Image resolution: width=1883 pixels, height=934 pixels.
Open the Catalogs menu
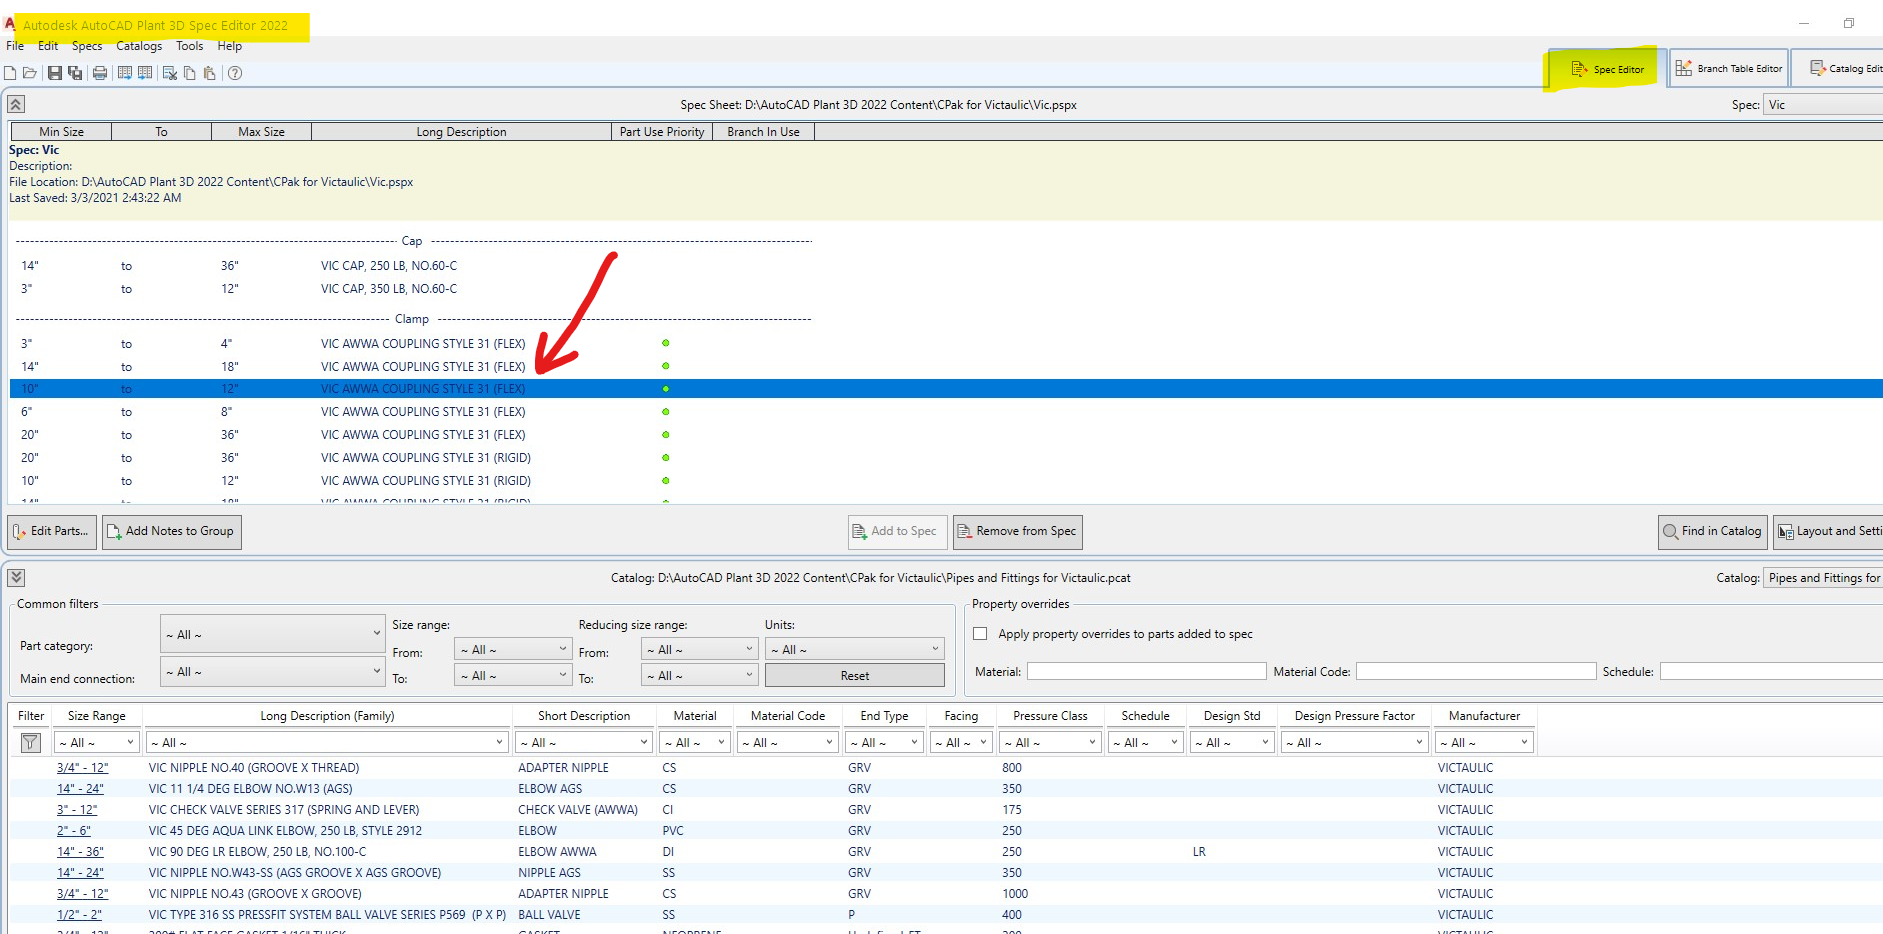(x=138, y=46)
